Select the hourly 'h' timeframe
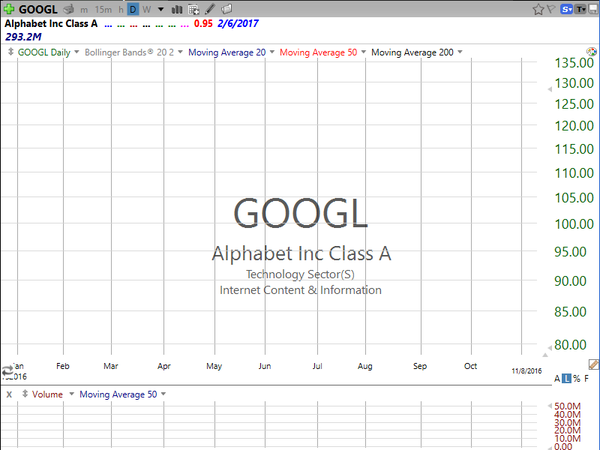This screenshot has width=600, height=450. point(121,10)
